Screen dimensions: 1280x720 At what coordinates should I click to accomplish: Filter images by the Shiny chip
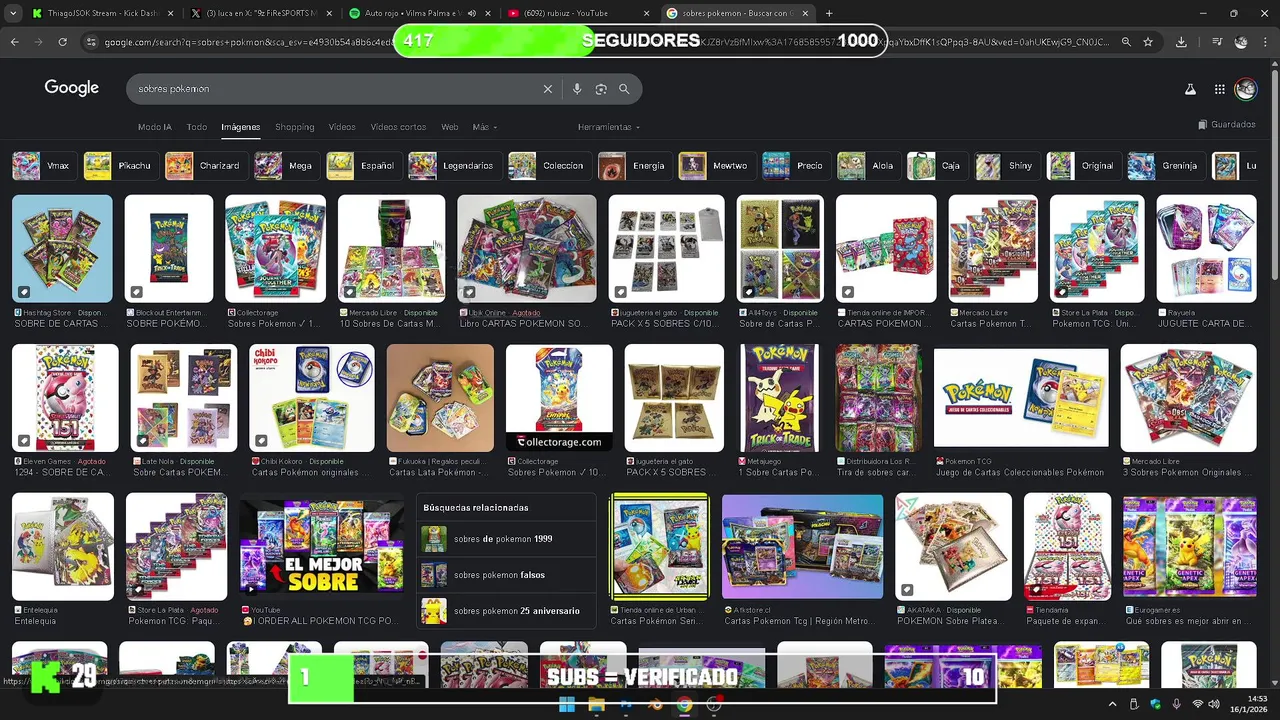coord(1005,166)
